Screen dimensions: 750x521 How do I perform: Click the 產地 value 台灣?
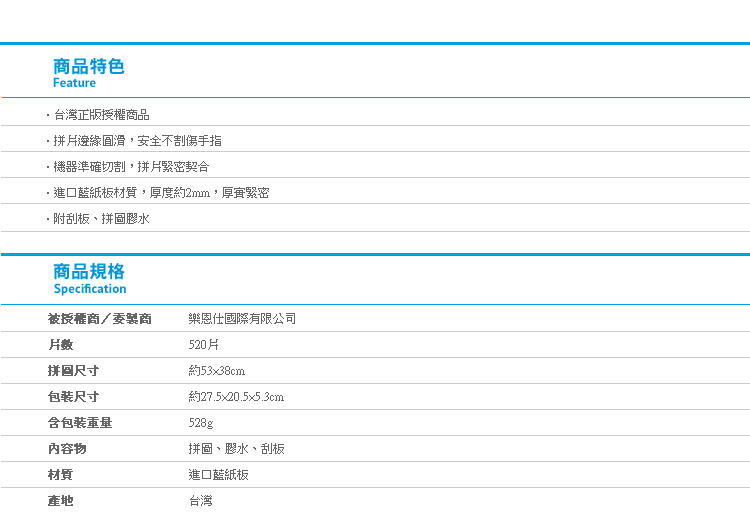click(x=200, y=501)
